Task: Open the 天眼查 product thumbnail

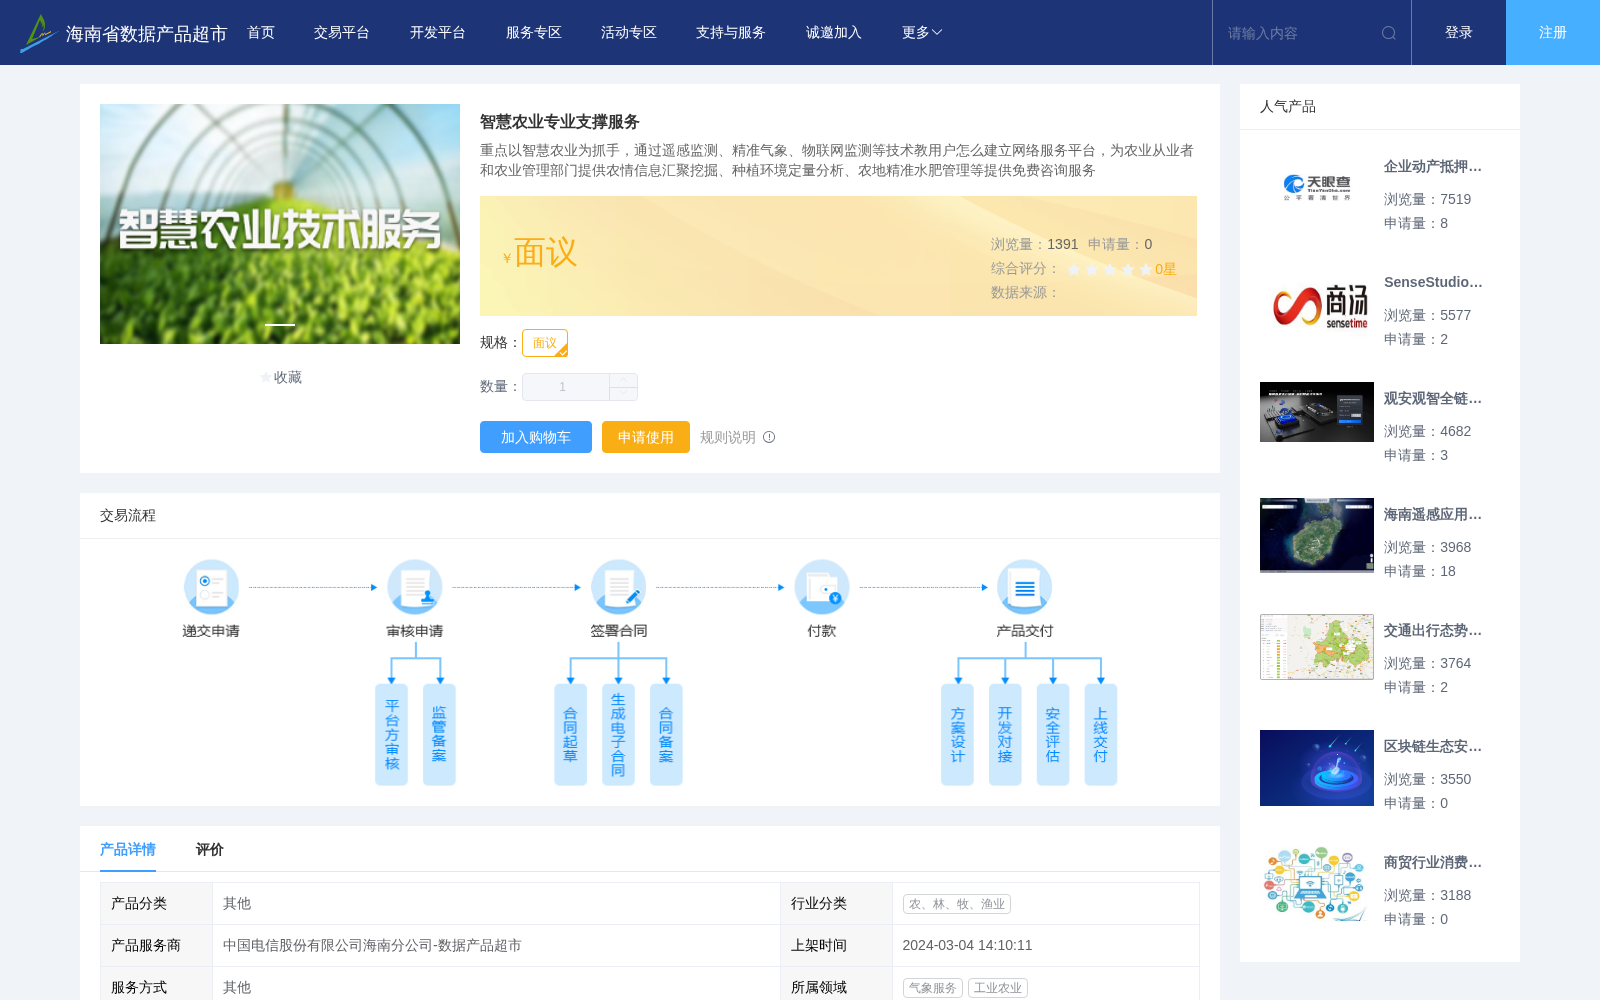Action: click(1317, 188)
